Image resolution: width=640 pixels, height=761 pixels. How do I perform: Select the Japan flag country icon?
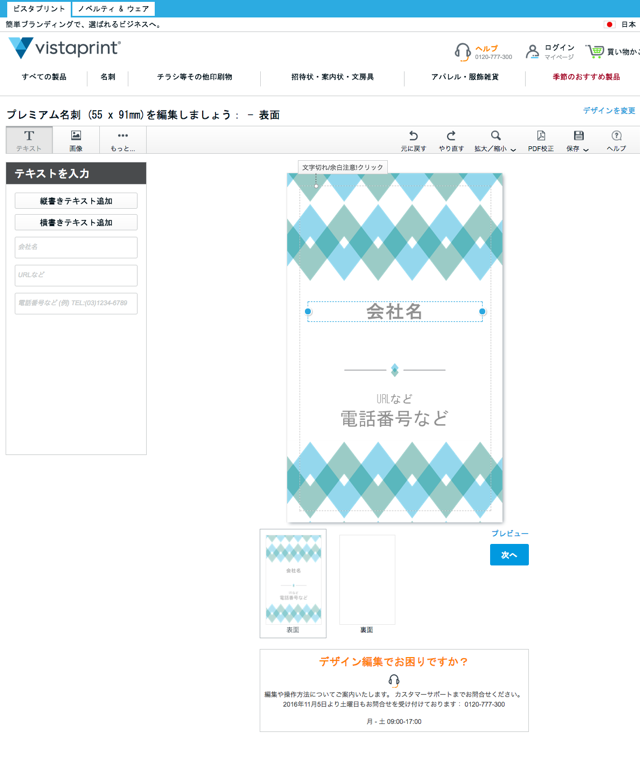click(609, 24)
